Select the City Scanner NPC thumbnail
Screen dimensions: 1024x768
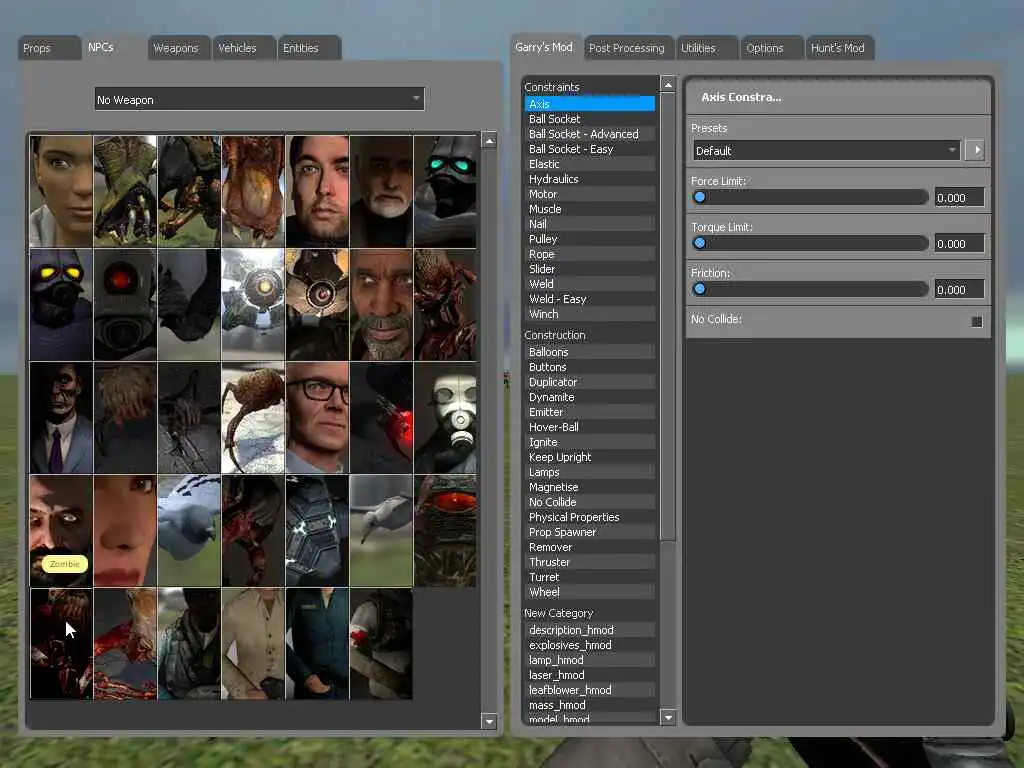253,305
